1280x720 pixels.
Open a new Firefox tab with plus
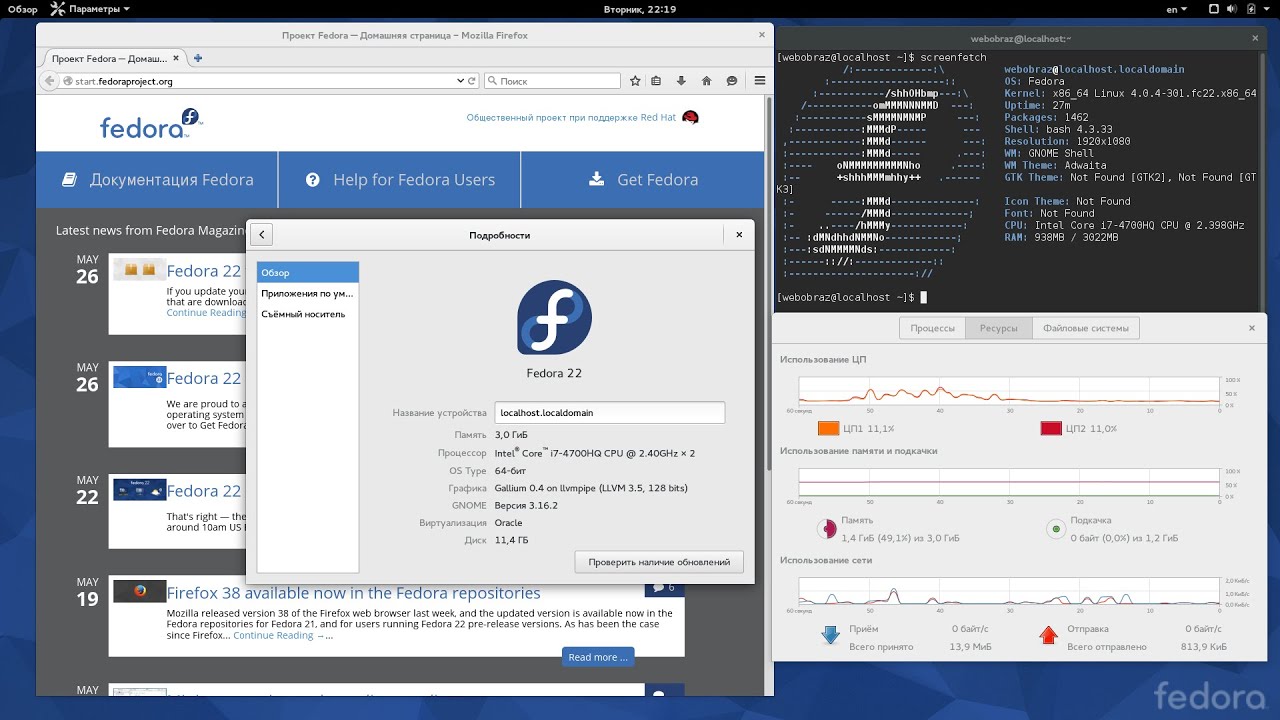[198, 58]
